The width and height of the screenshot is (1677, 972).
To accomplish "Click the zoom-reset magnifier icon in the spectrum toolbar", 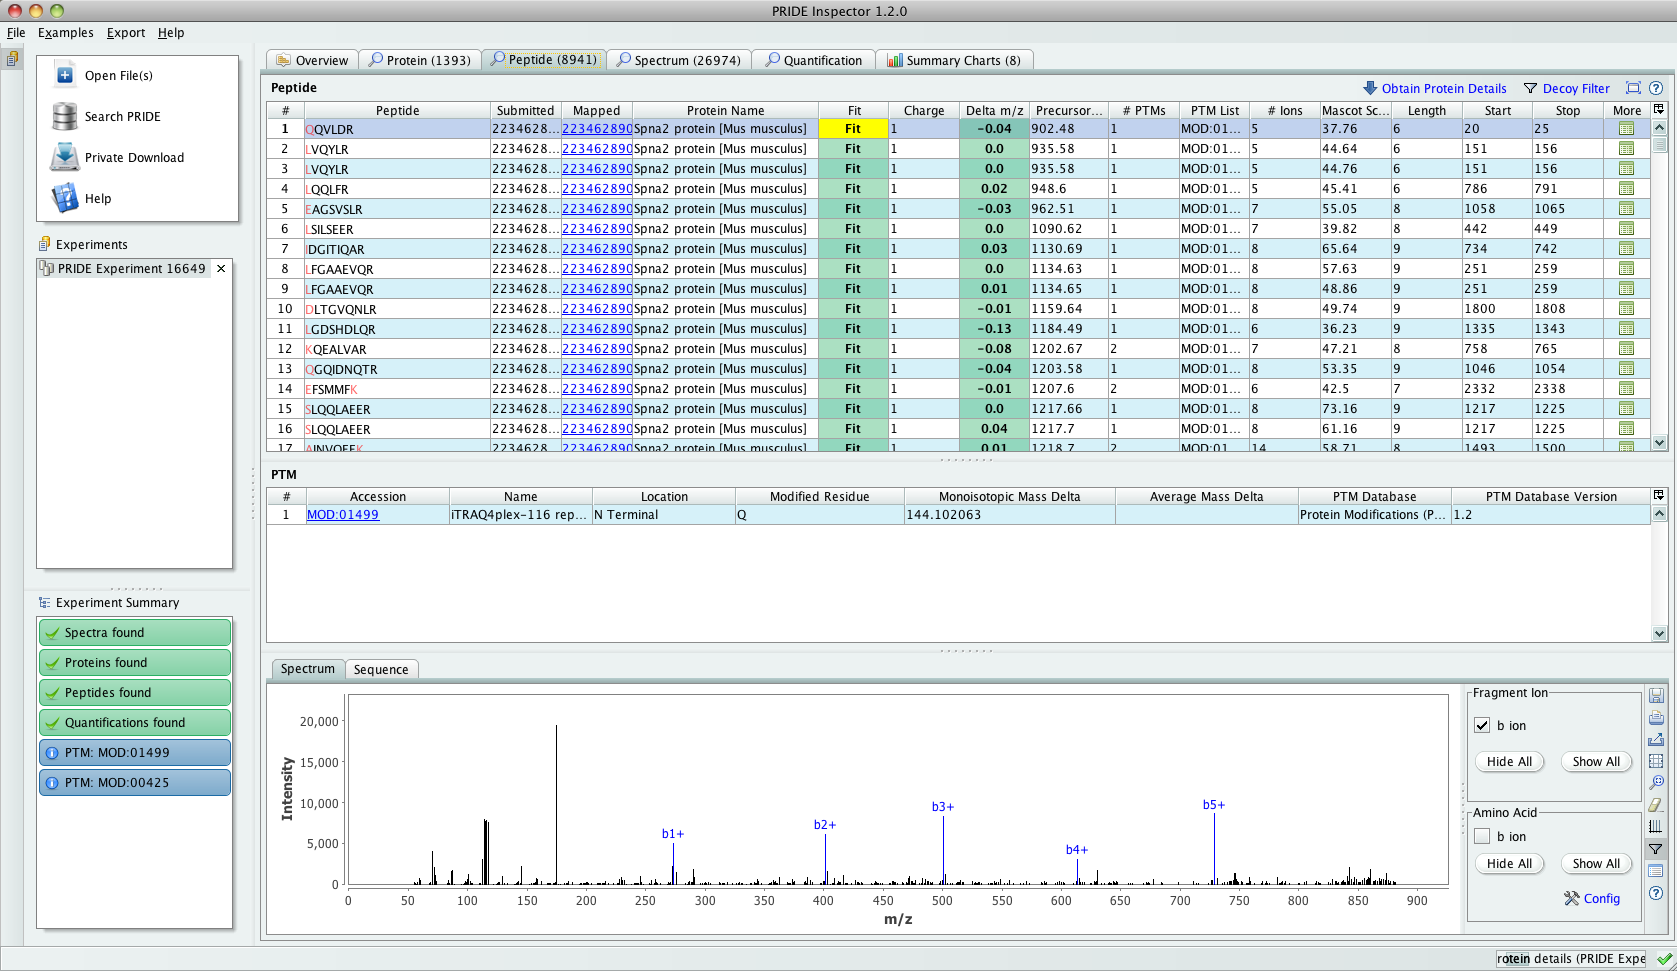I will coord(1656,783).
